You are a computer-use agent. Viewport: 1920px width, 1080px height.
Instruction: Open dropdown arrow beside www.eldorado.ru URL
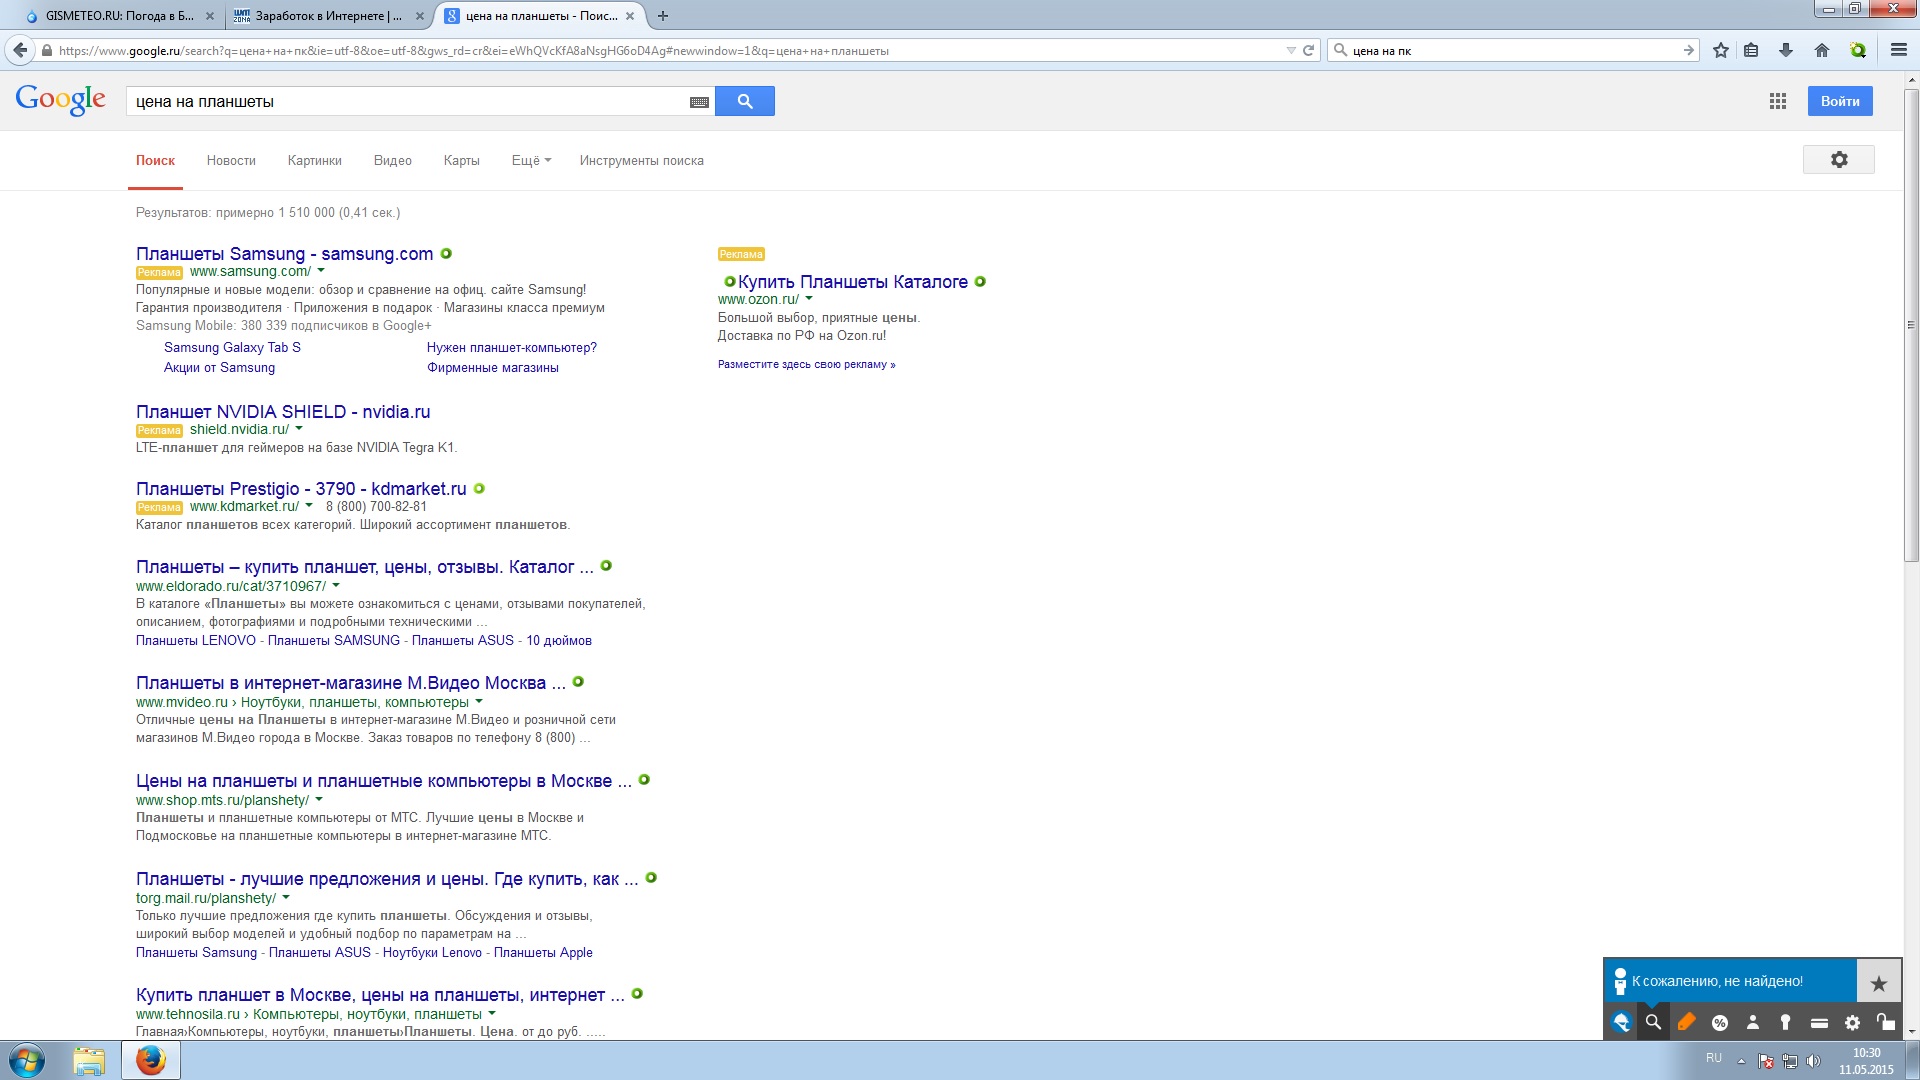336,586
